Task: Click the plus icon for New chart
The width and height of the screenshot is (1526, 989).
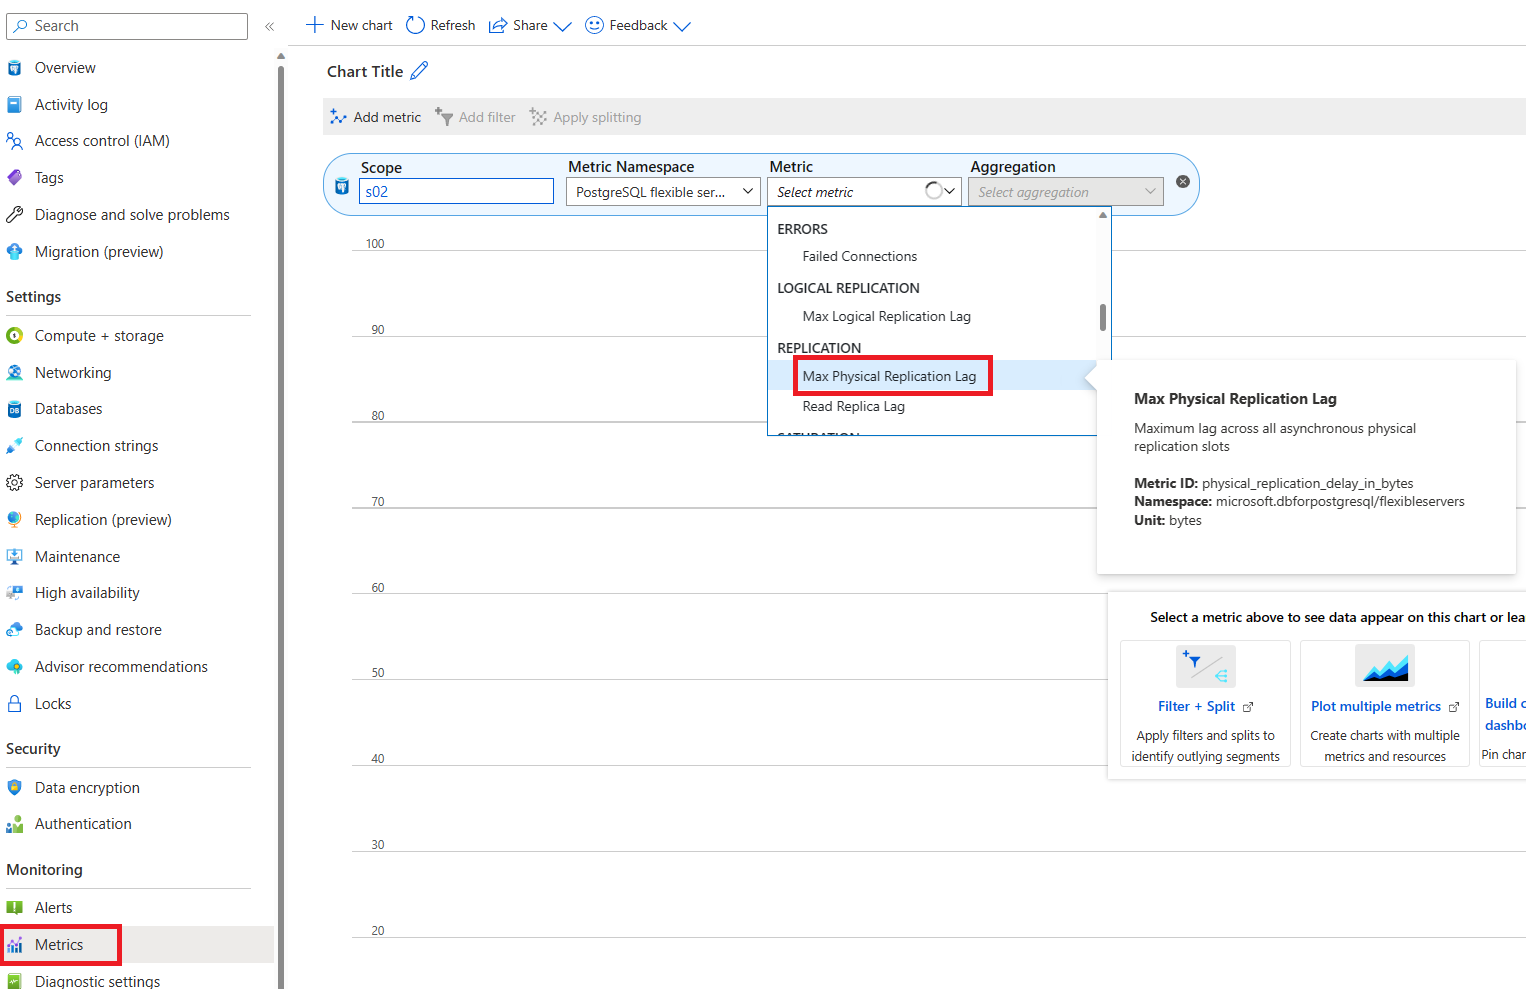Action: click(314, 25)
